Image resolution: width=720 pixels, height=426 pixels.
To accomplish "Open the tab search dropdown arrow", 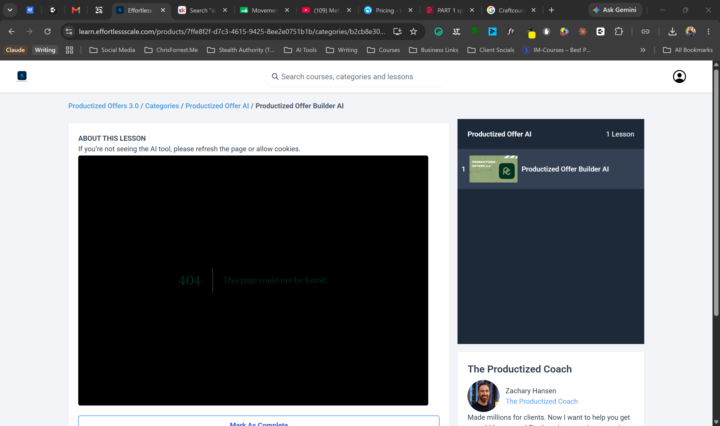I will coord(10,10).
